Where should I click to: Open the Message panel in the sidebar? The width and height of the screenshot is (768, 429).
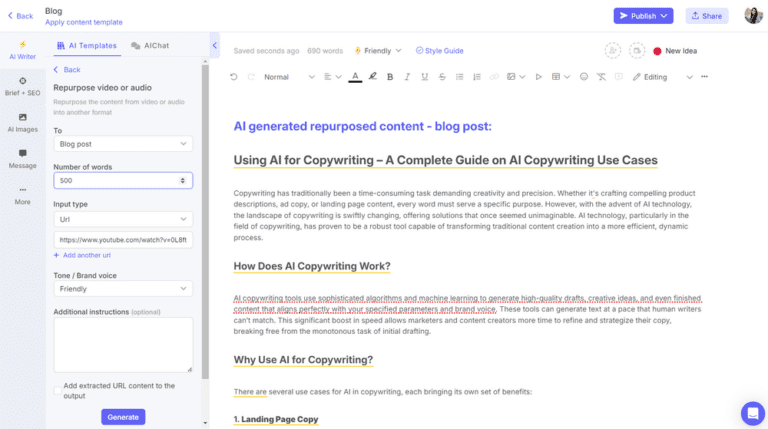tap(22, 158)
